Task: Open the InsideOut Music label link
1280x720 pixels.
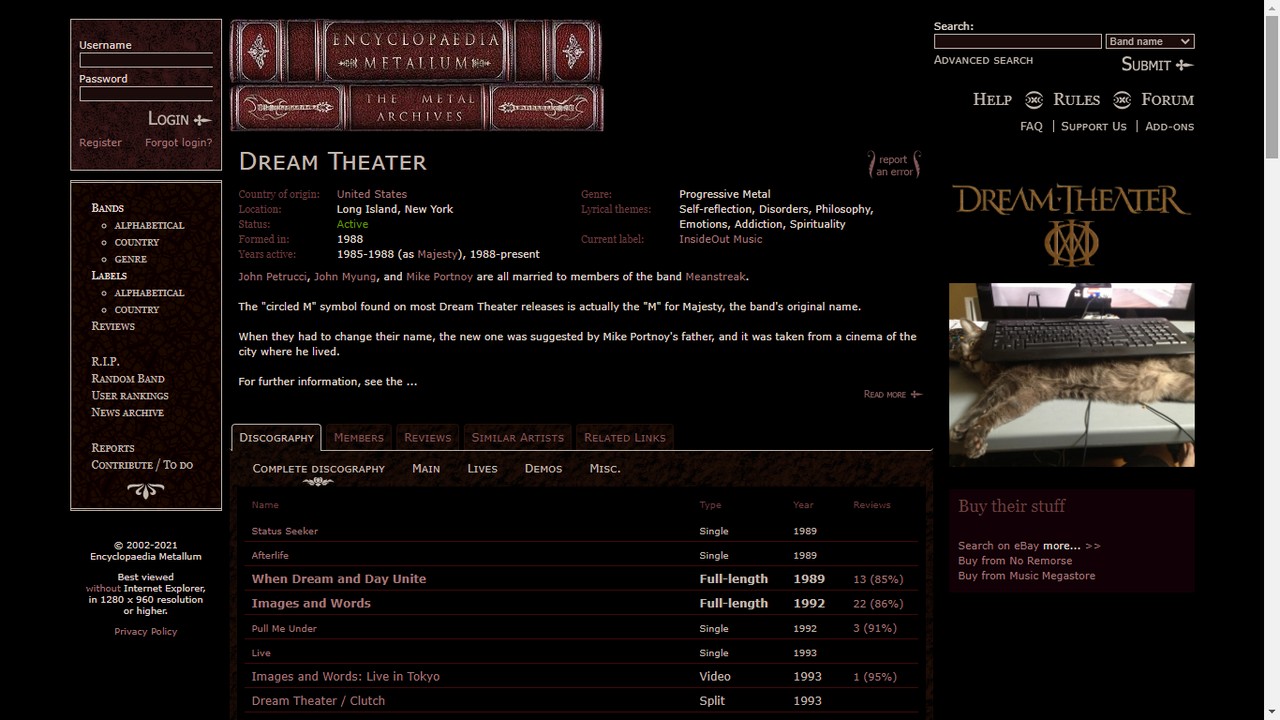Action: pos(720,239)
